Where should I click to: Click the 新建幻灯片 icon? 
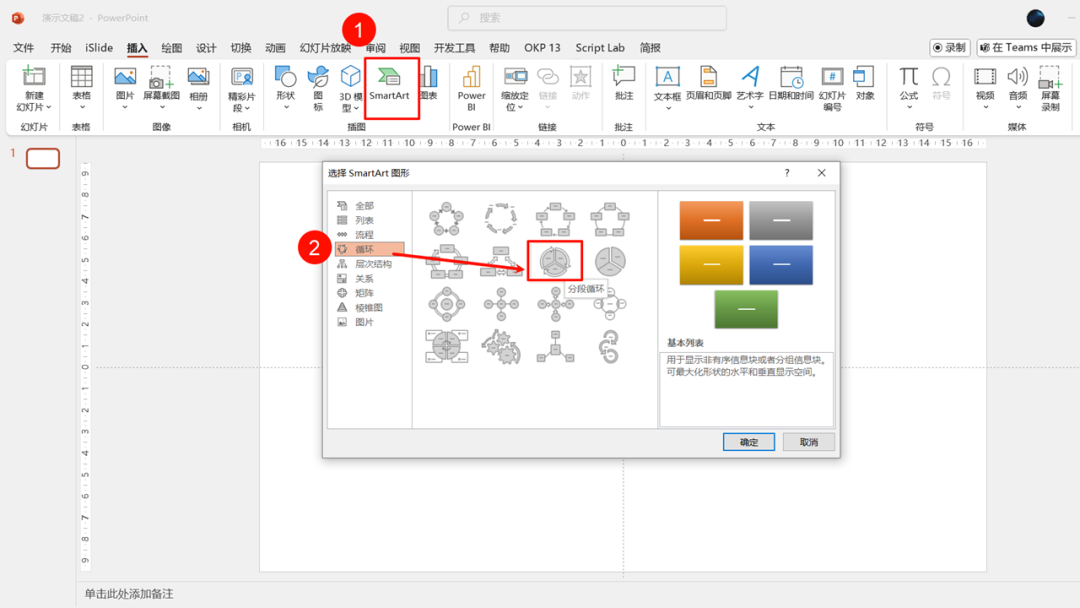[34, 76]
